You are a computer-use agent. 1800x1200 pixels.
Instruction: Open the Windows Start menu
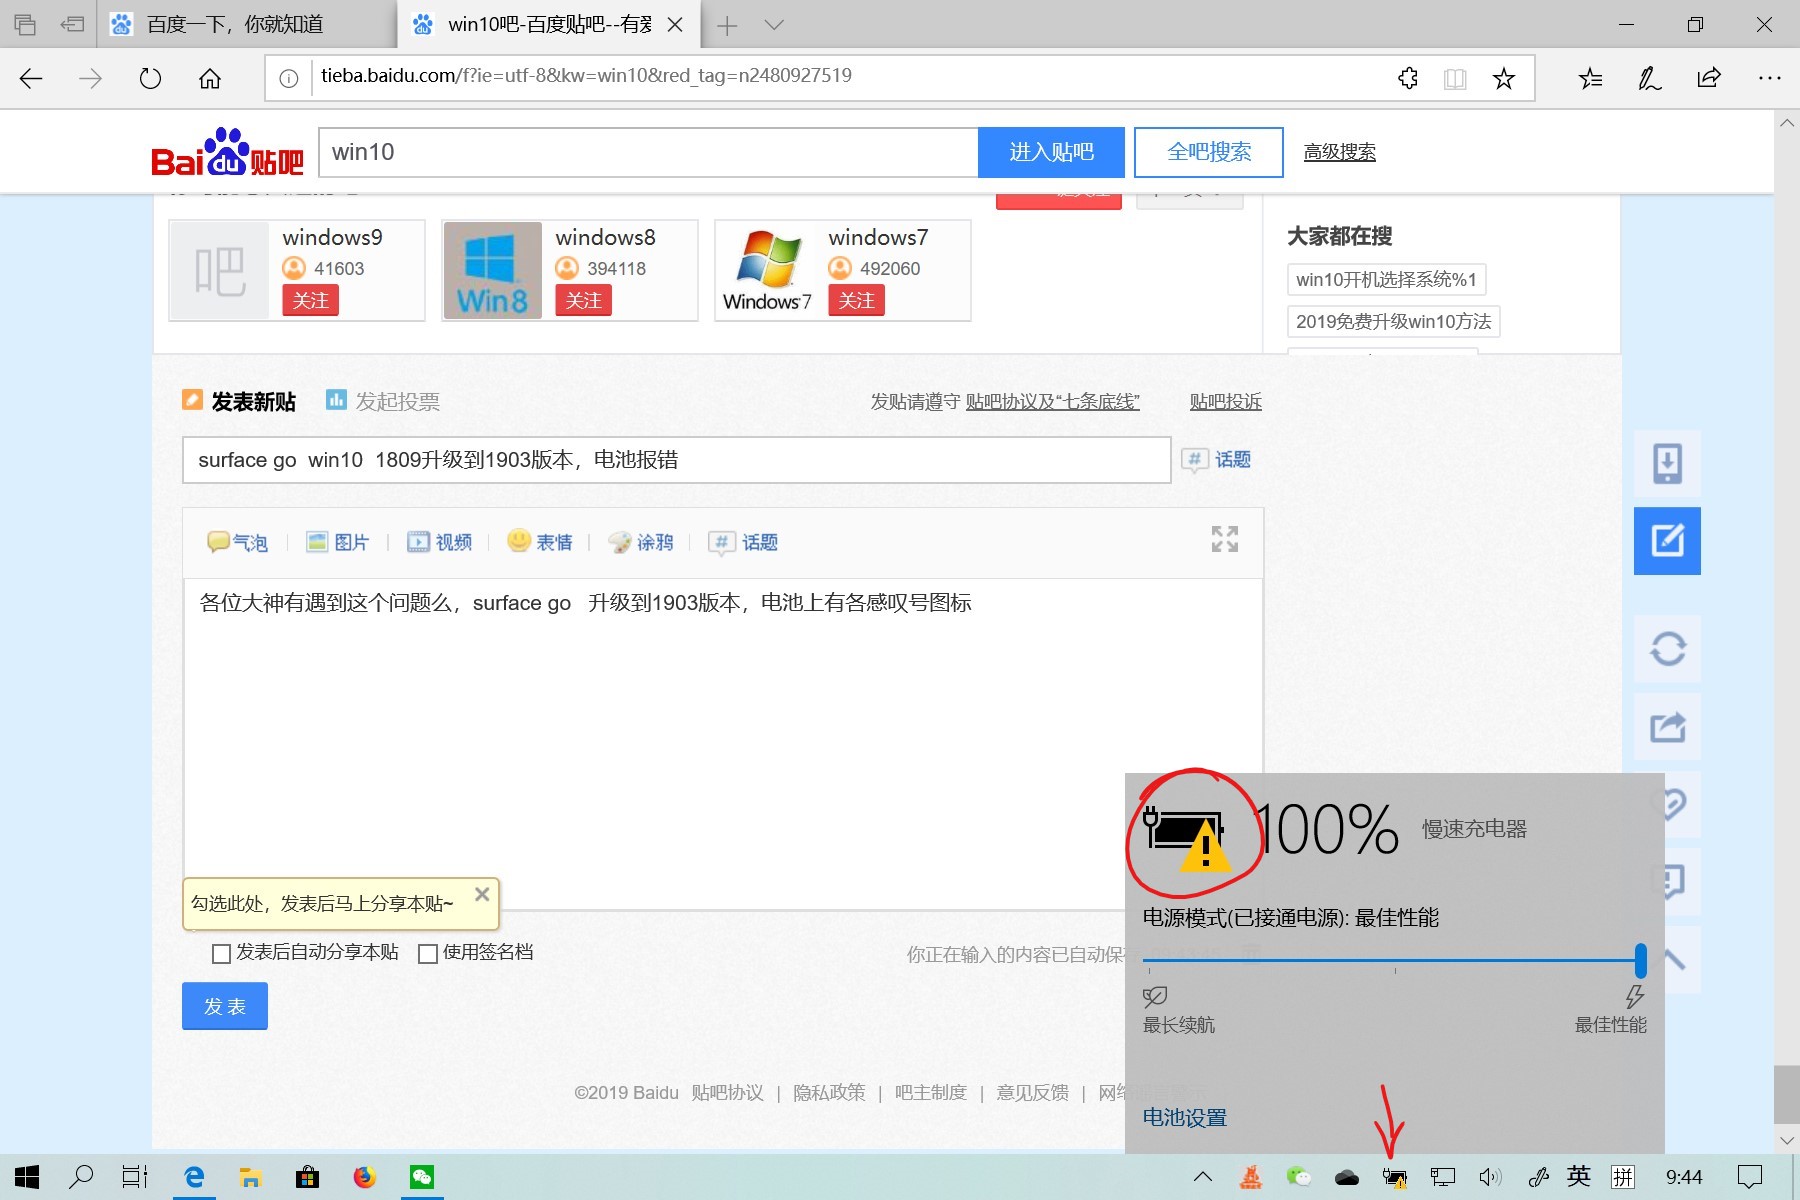pyautogui.click(x=27, y=1177)
